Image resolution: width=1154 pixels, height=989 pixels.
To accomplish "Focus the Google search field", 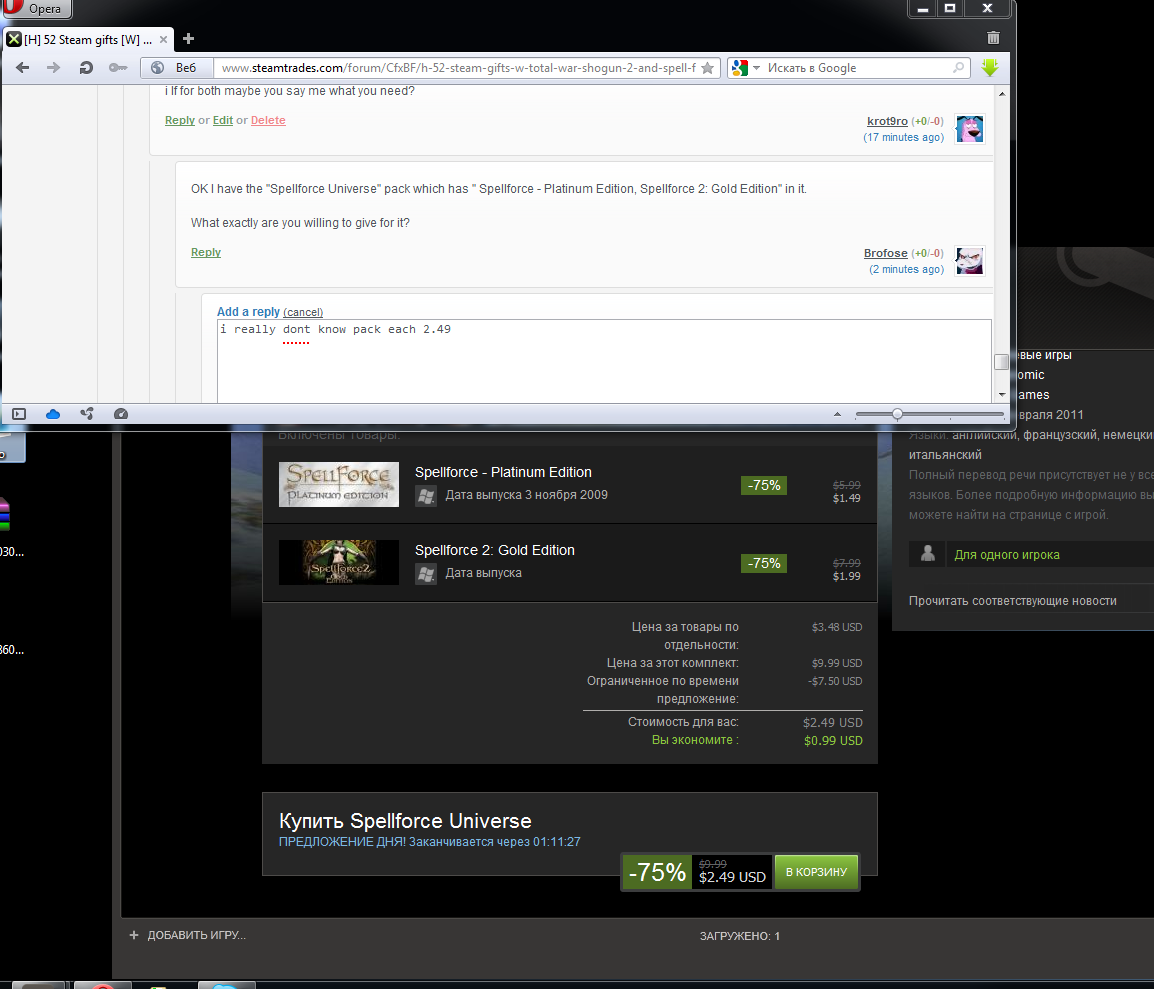I will 857,68.
